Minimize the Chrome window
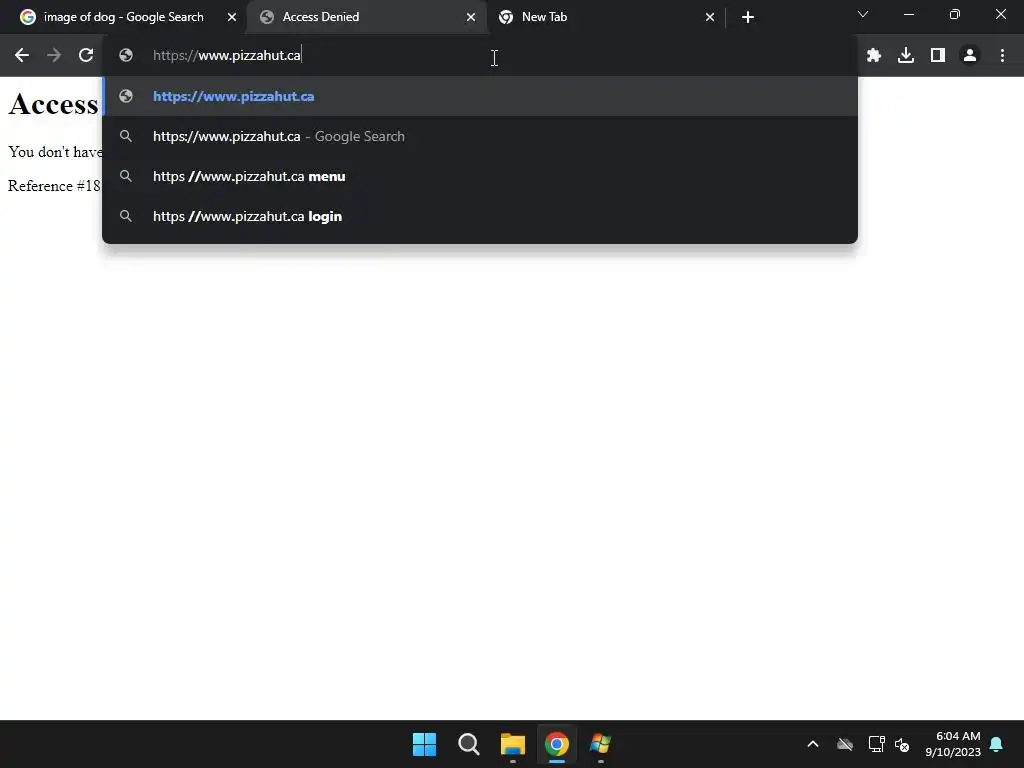1024x768 pixels. click(908, 14)
